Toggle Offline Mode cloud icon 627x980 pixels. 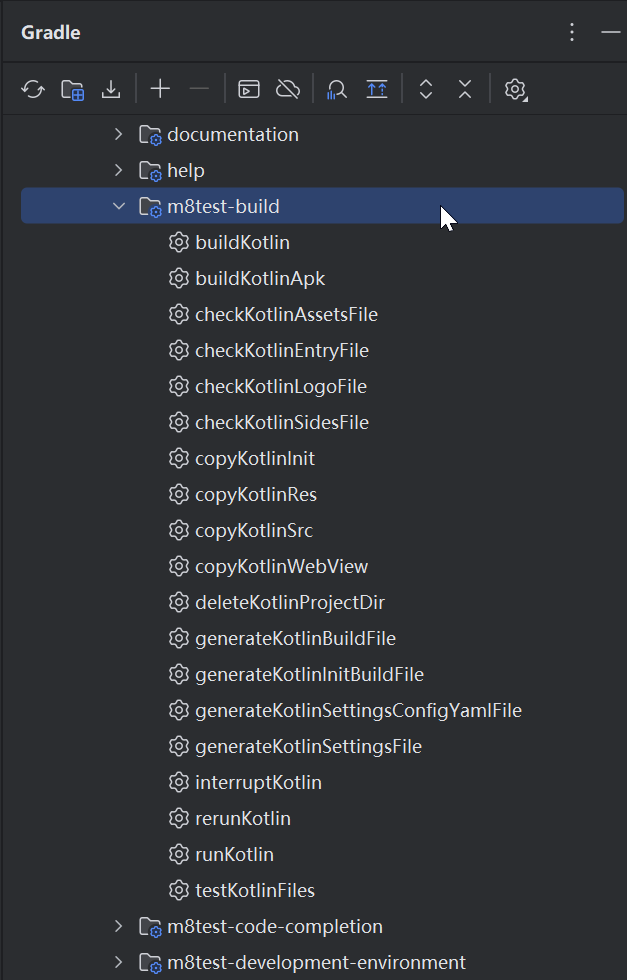click(288, 90)
